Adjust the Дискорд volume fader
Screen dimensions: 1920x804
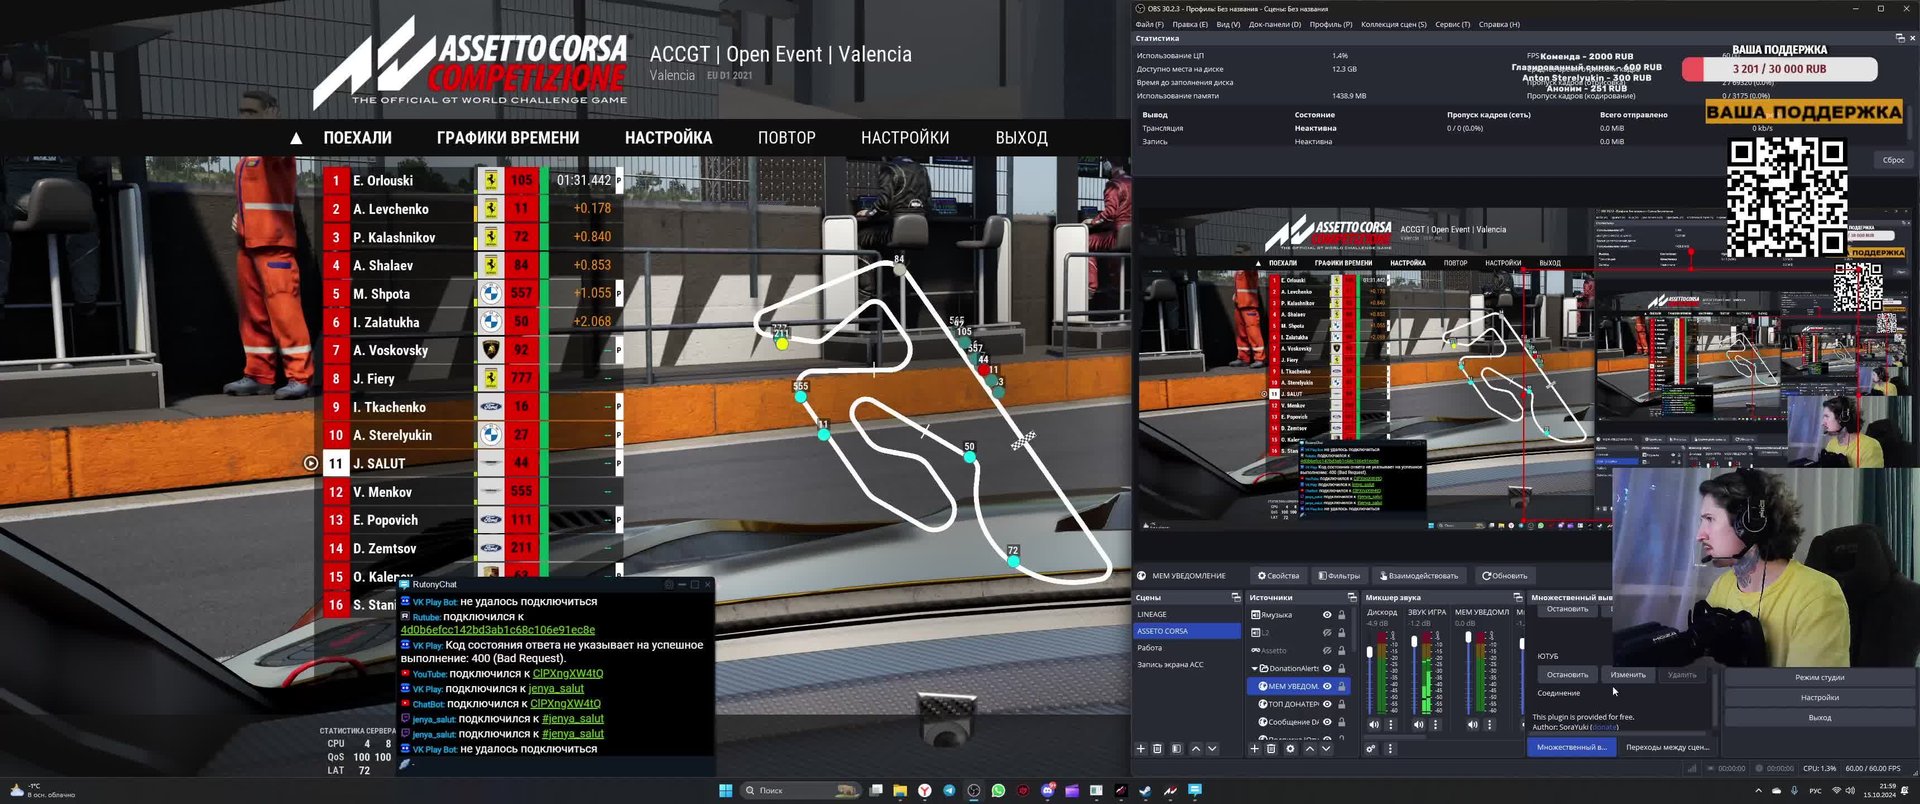tap(1370, 652)
